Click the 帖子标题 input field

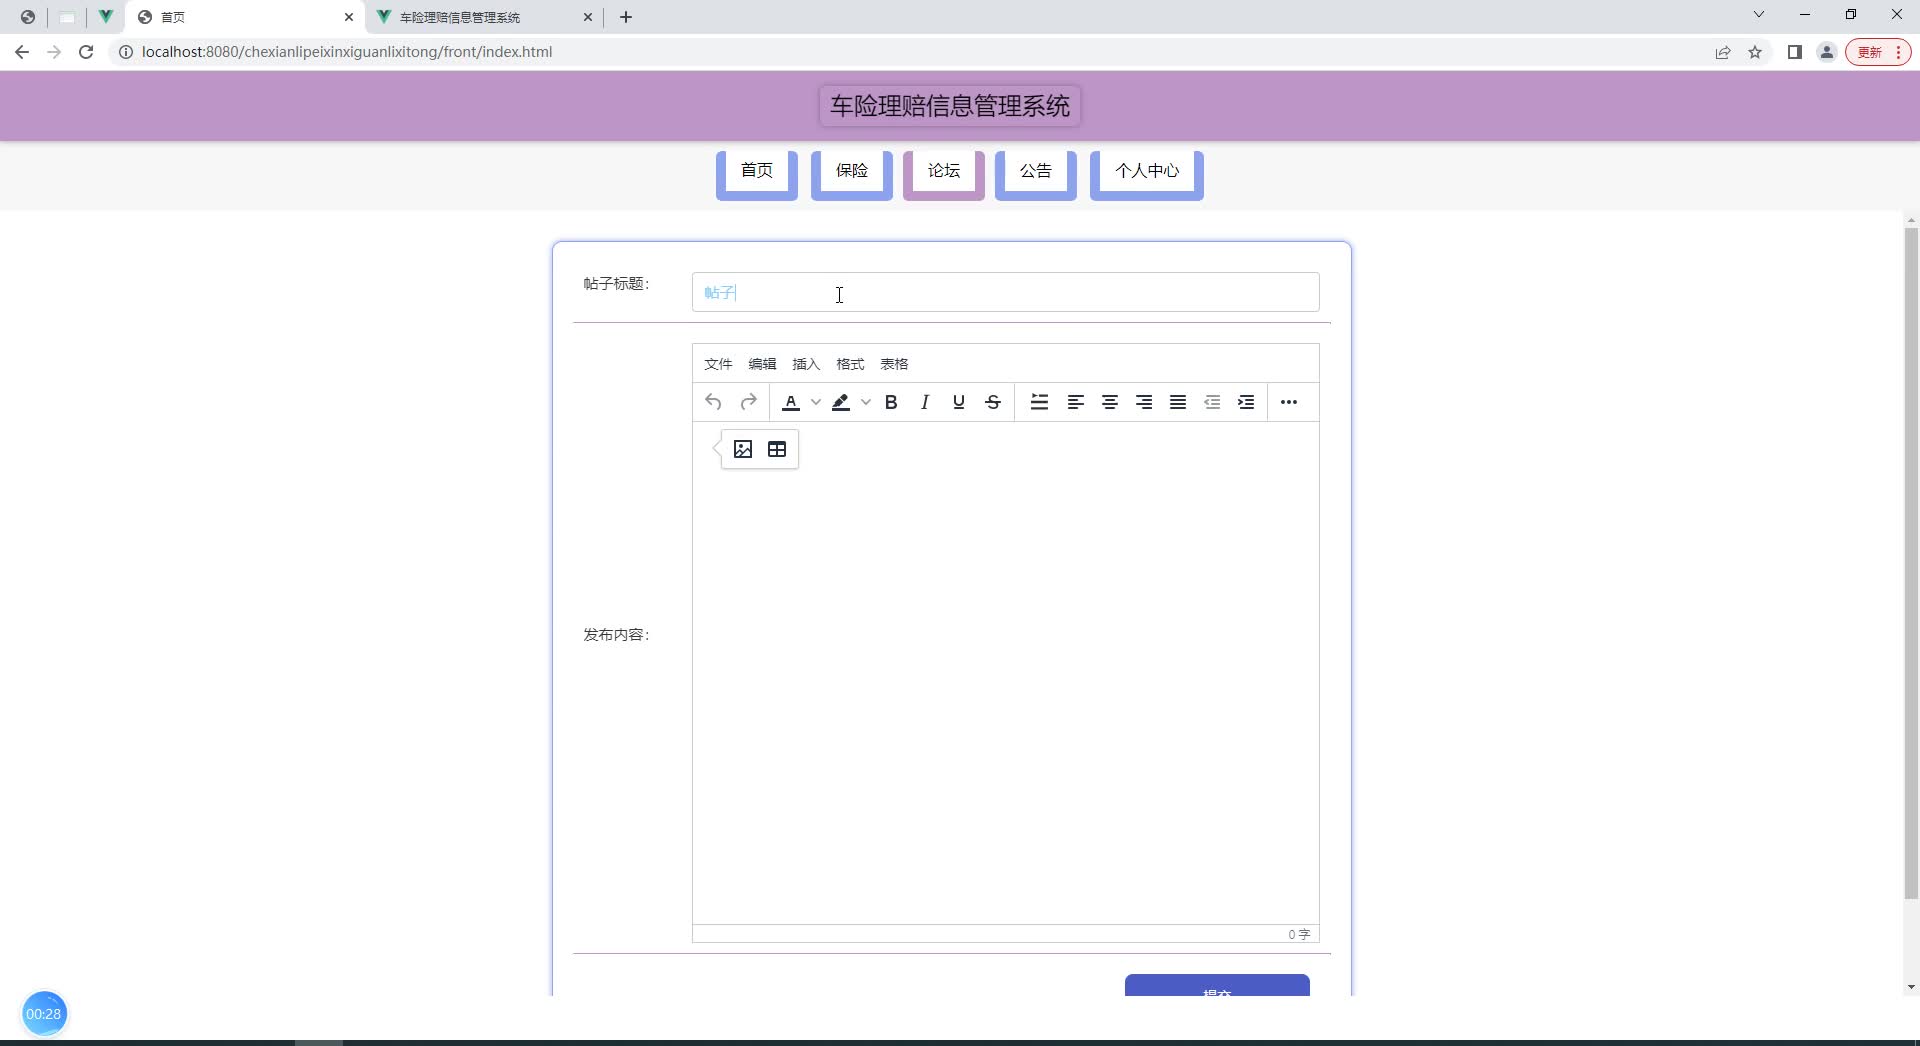tap(1005, 292)
